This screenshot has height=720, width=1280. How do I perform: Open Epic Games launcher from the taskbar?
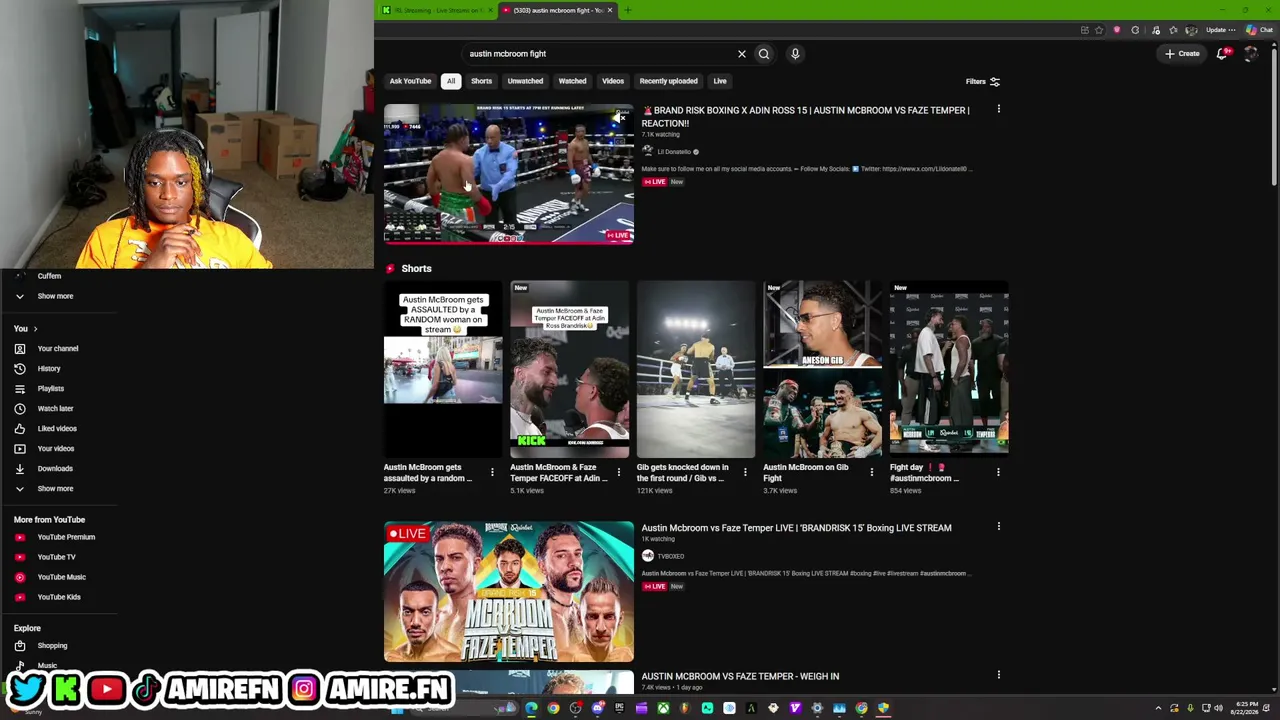(619, 708)
